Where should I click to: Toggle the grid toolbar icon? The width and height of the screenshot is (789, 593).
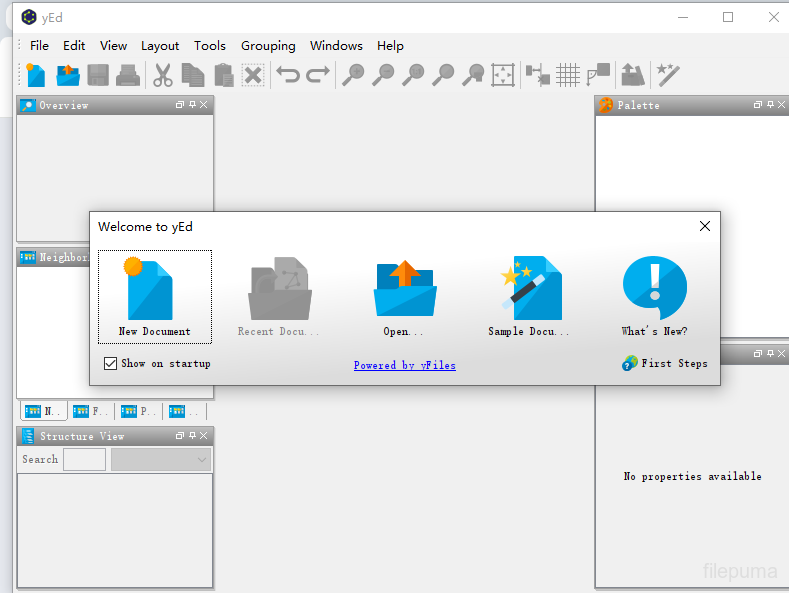point(568,75)
